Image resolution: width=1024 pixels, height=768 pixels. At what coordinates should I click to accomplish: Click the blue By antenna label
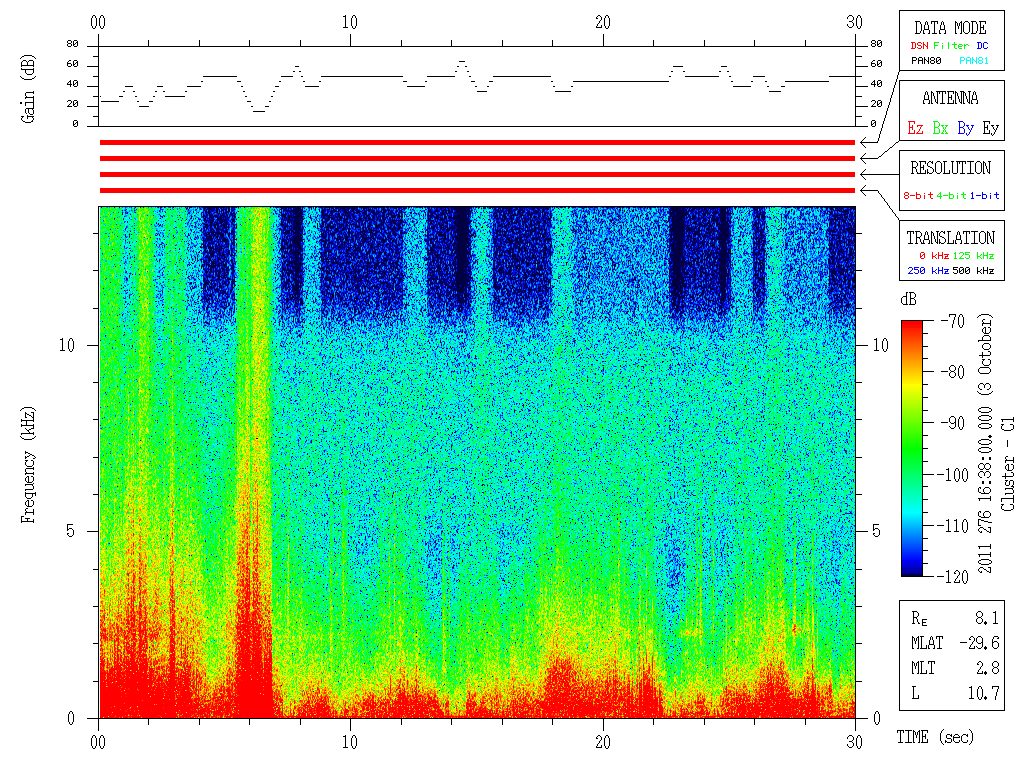965,128
